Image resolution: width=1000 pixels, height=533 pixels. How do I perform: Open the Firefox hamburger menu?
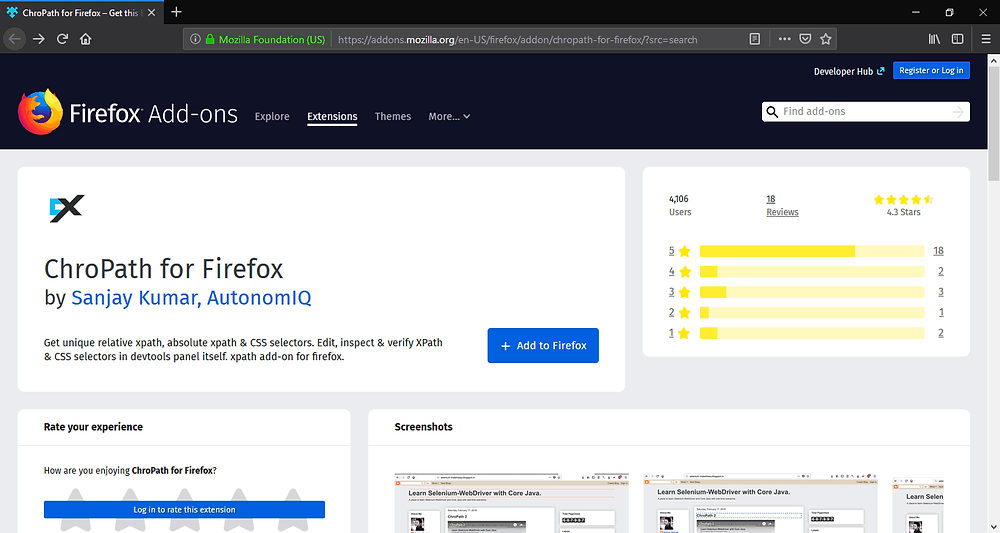click(x=985, y=39)
